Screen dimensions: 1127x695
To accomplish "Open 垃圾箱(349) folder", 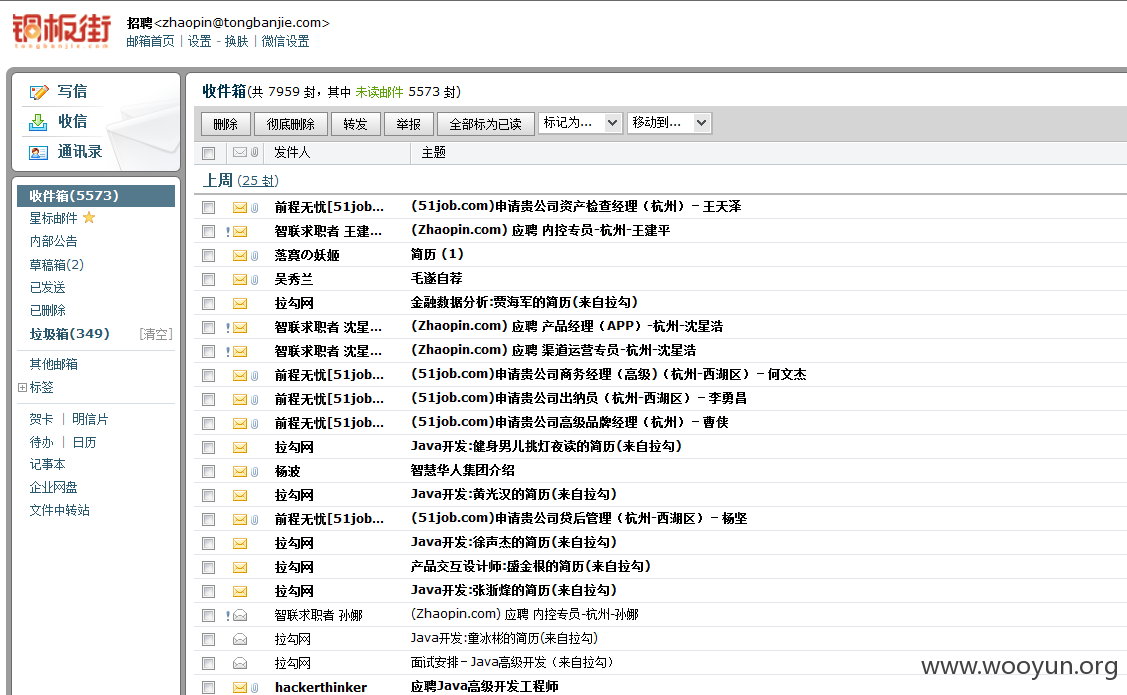I will point(70,333).
